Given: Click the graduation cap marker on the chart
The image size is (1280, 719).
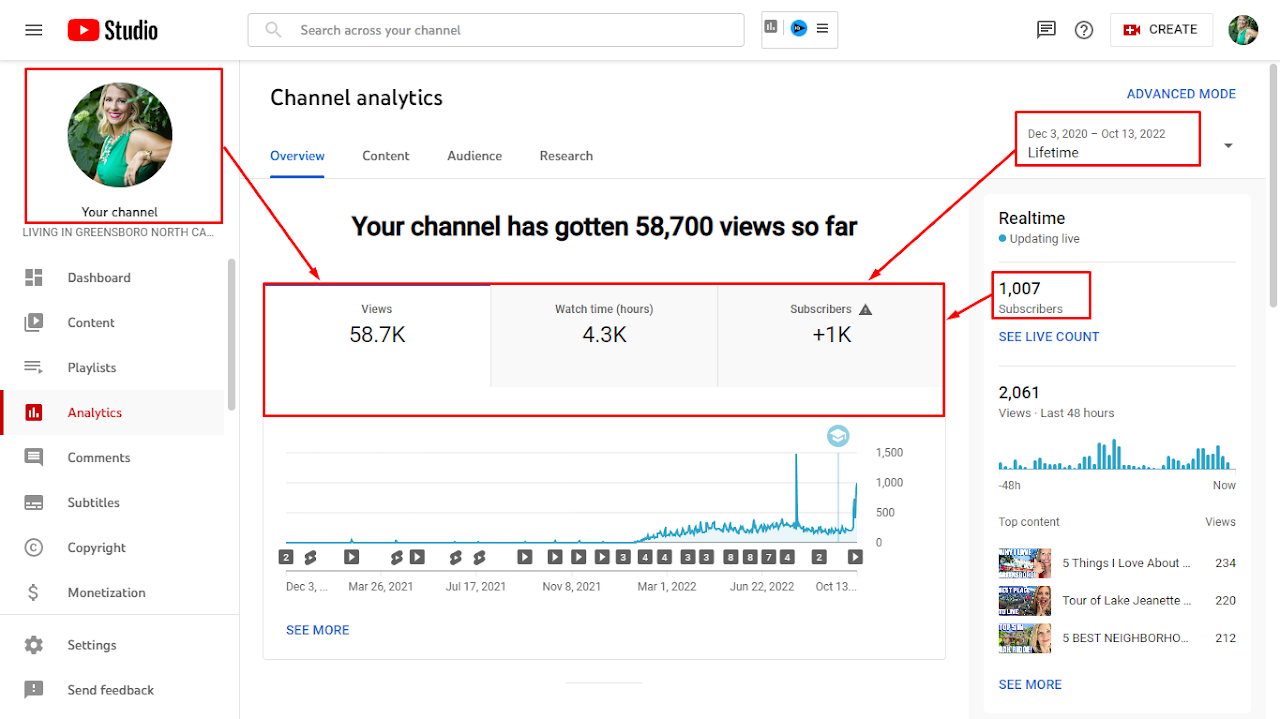Looking at the screenshot, I should (x=838, y=435).
